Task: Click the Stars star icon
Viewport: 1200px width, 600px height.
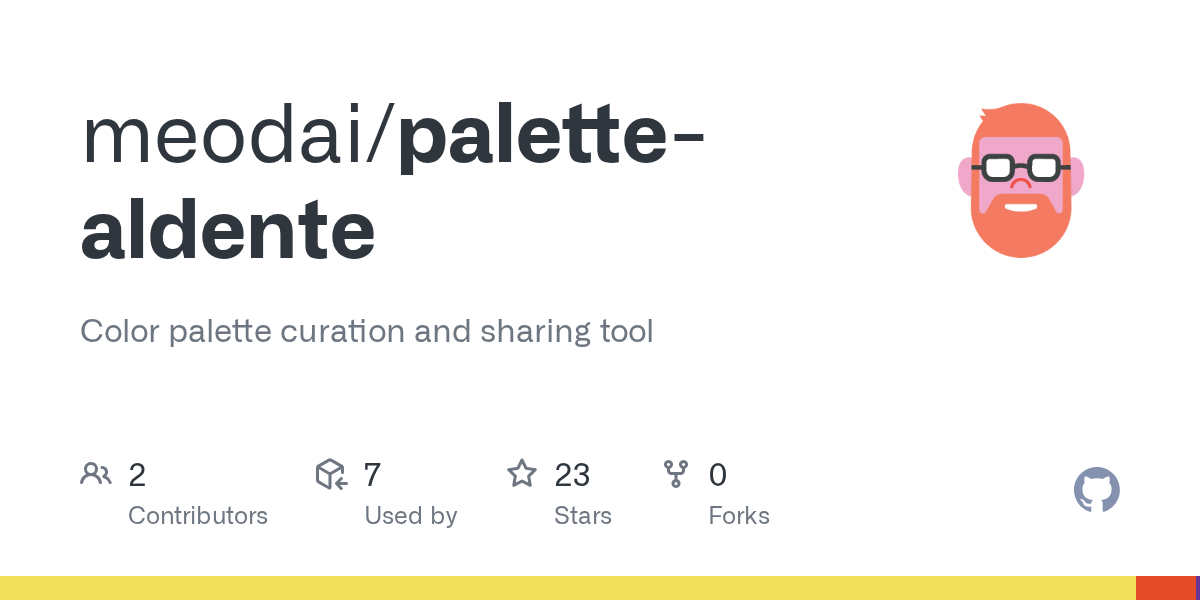Action: pyautogui.click(x=522, y=474)
